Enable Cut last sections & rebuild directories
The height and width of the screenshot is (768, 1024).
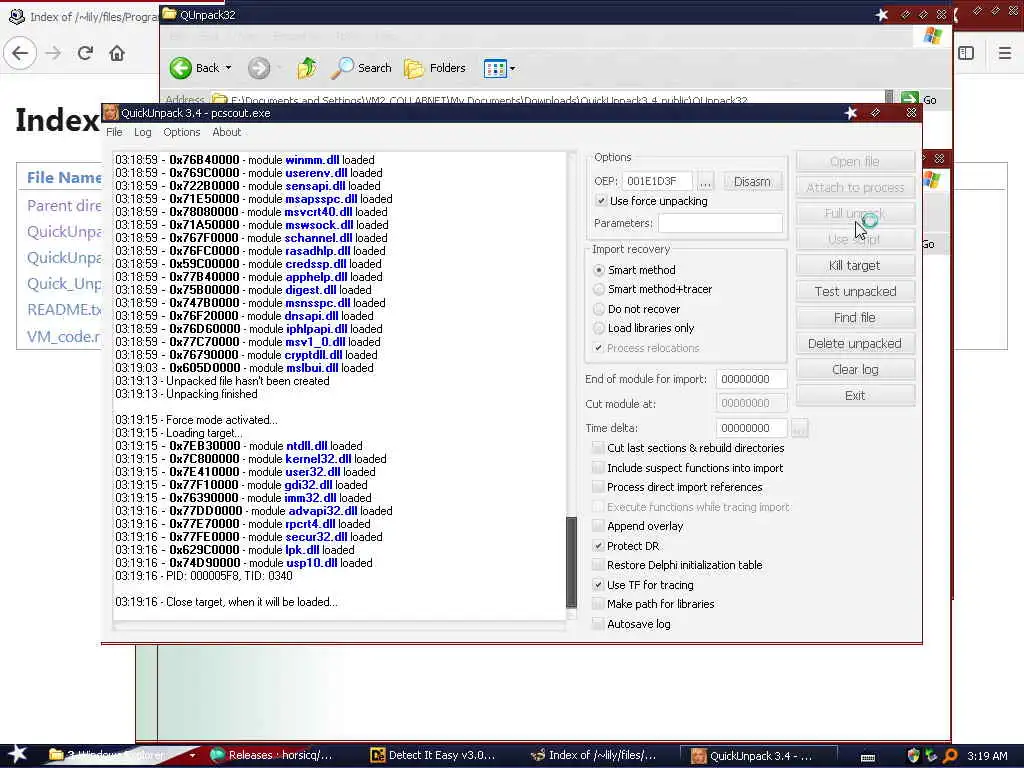coord(598,448)
